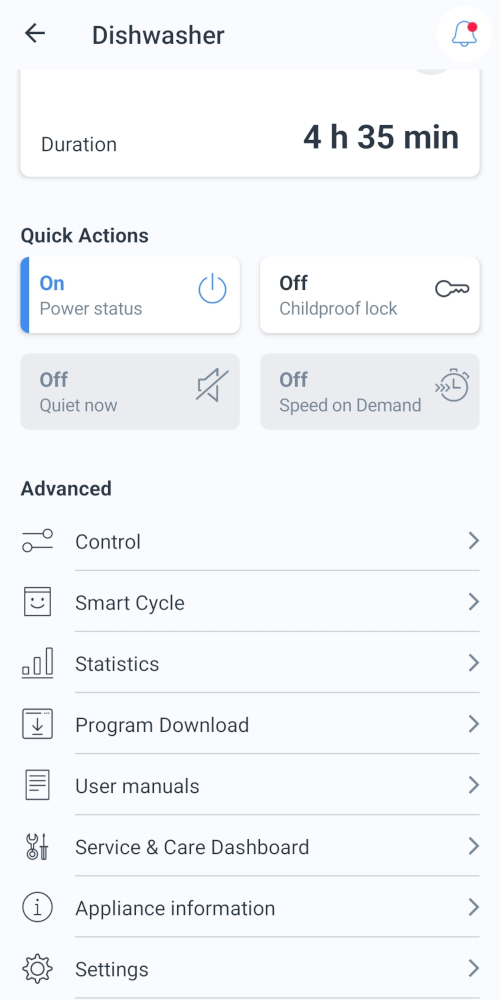Toggle the Childproof lock tile

370,295
